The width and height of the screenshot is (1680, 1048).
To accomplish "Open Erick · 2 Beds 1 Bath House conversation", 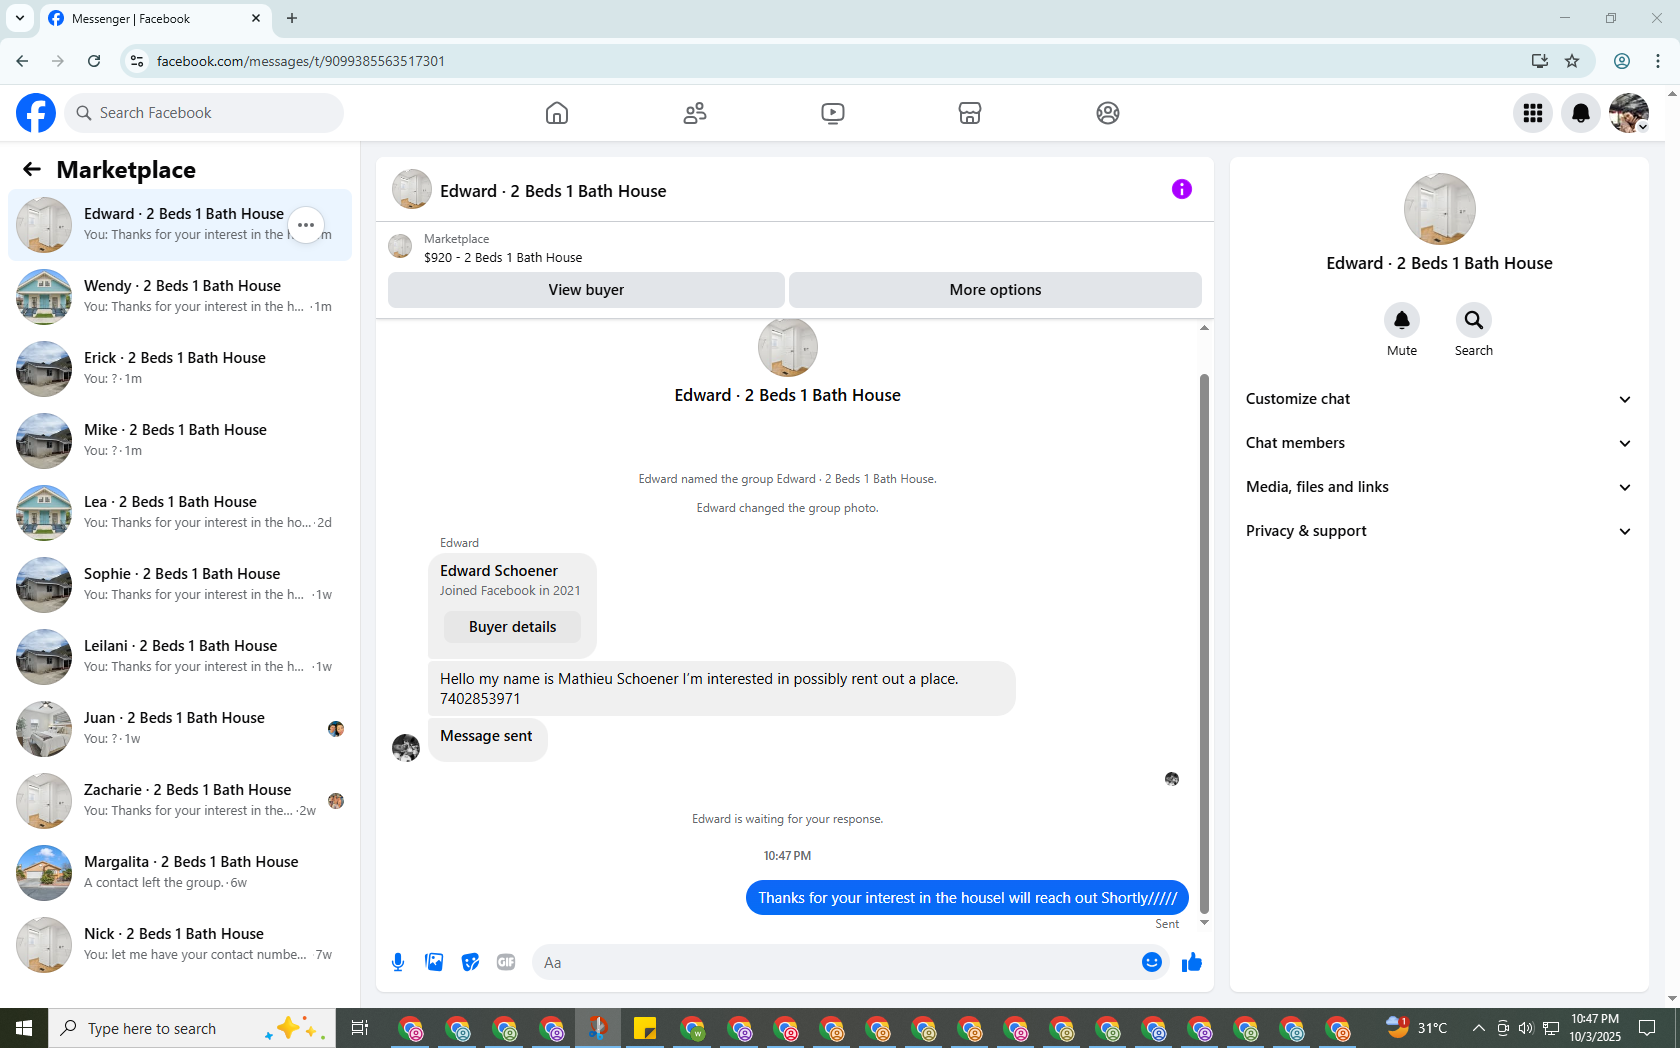I will [x=180, y=369].
